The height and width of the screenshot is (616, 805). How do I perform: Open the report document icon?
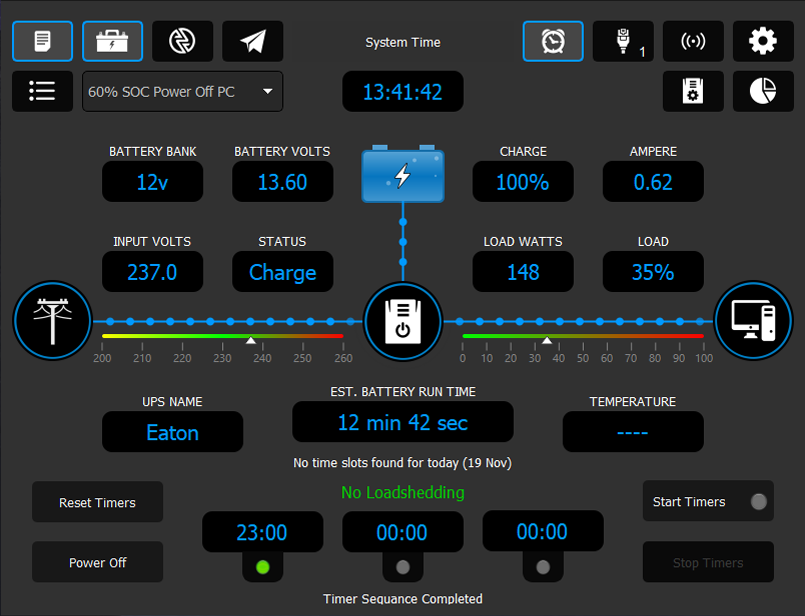693,91
